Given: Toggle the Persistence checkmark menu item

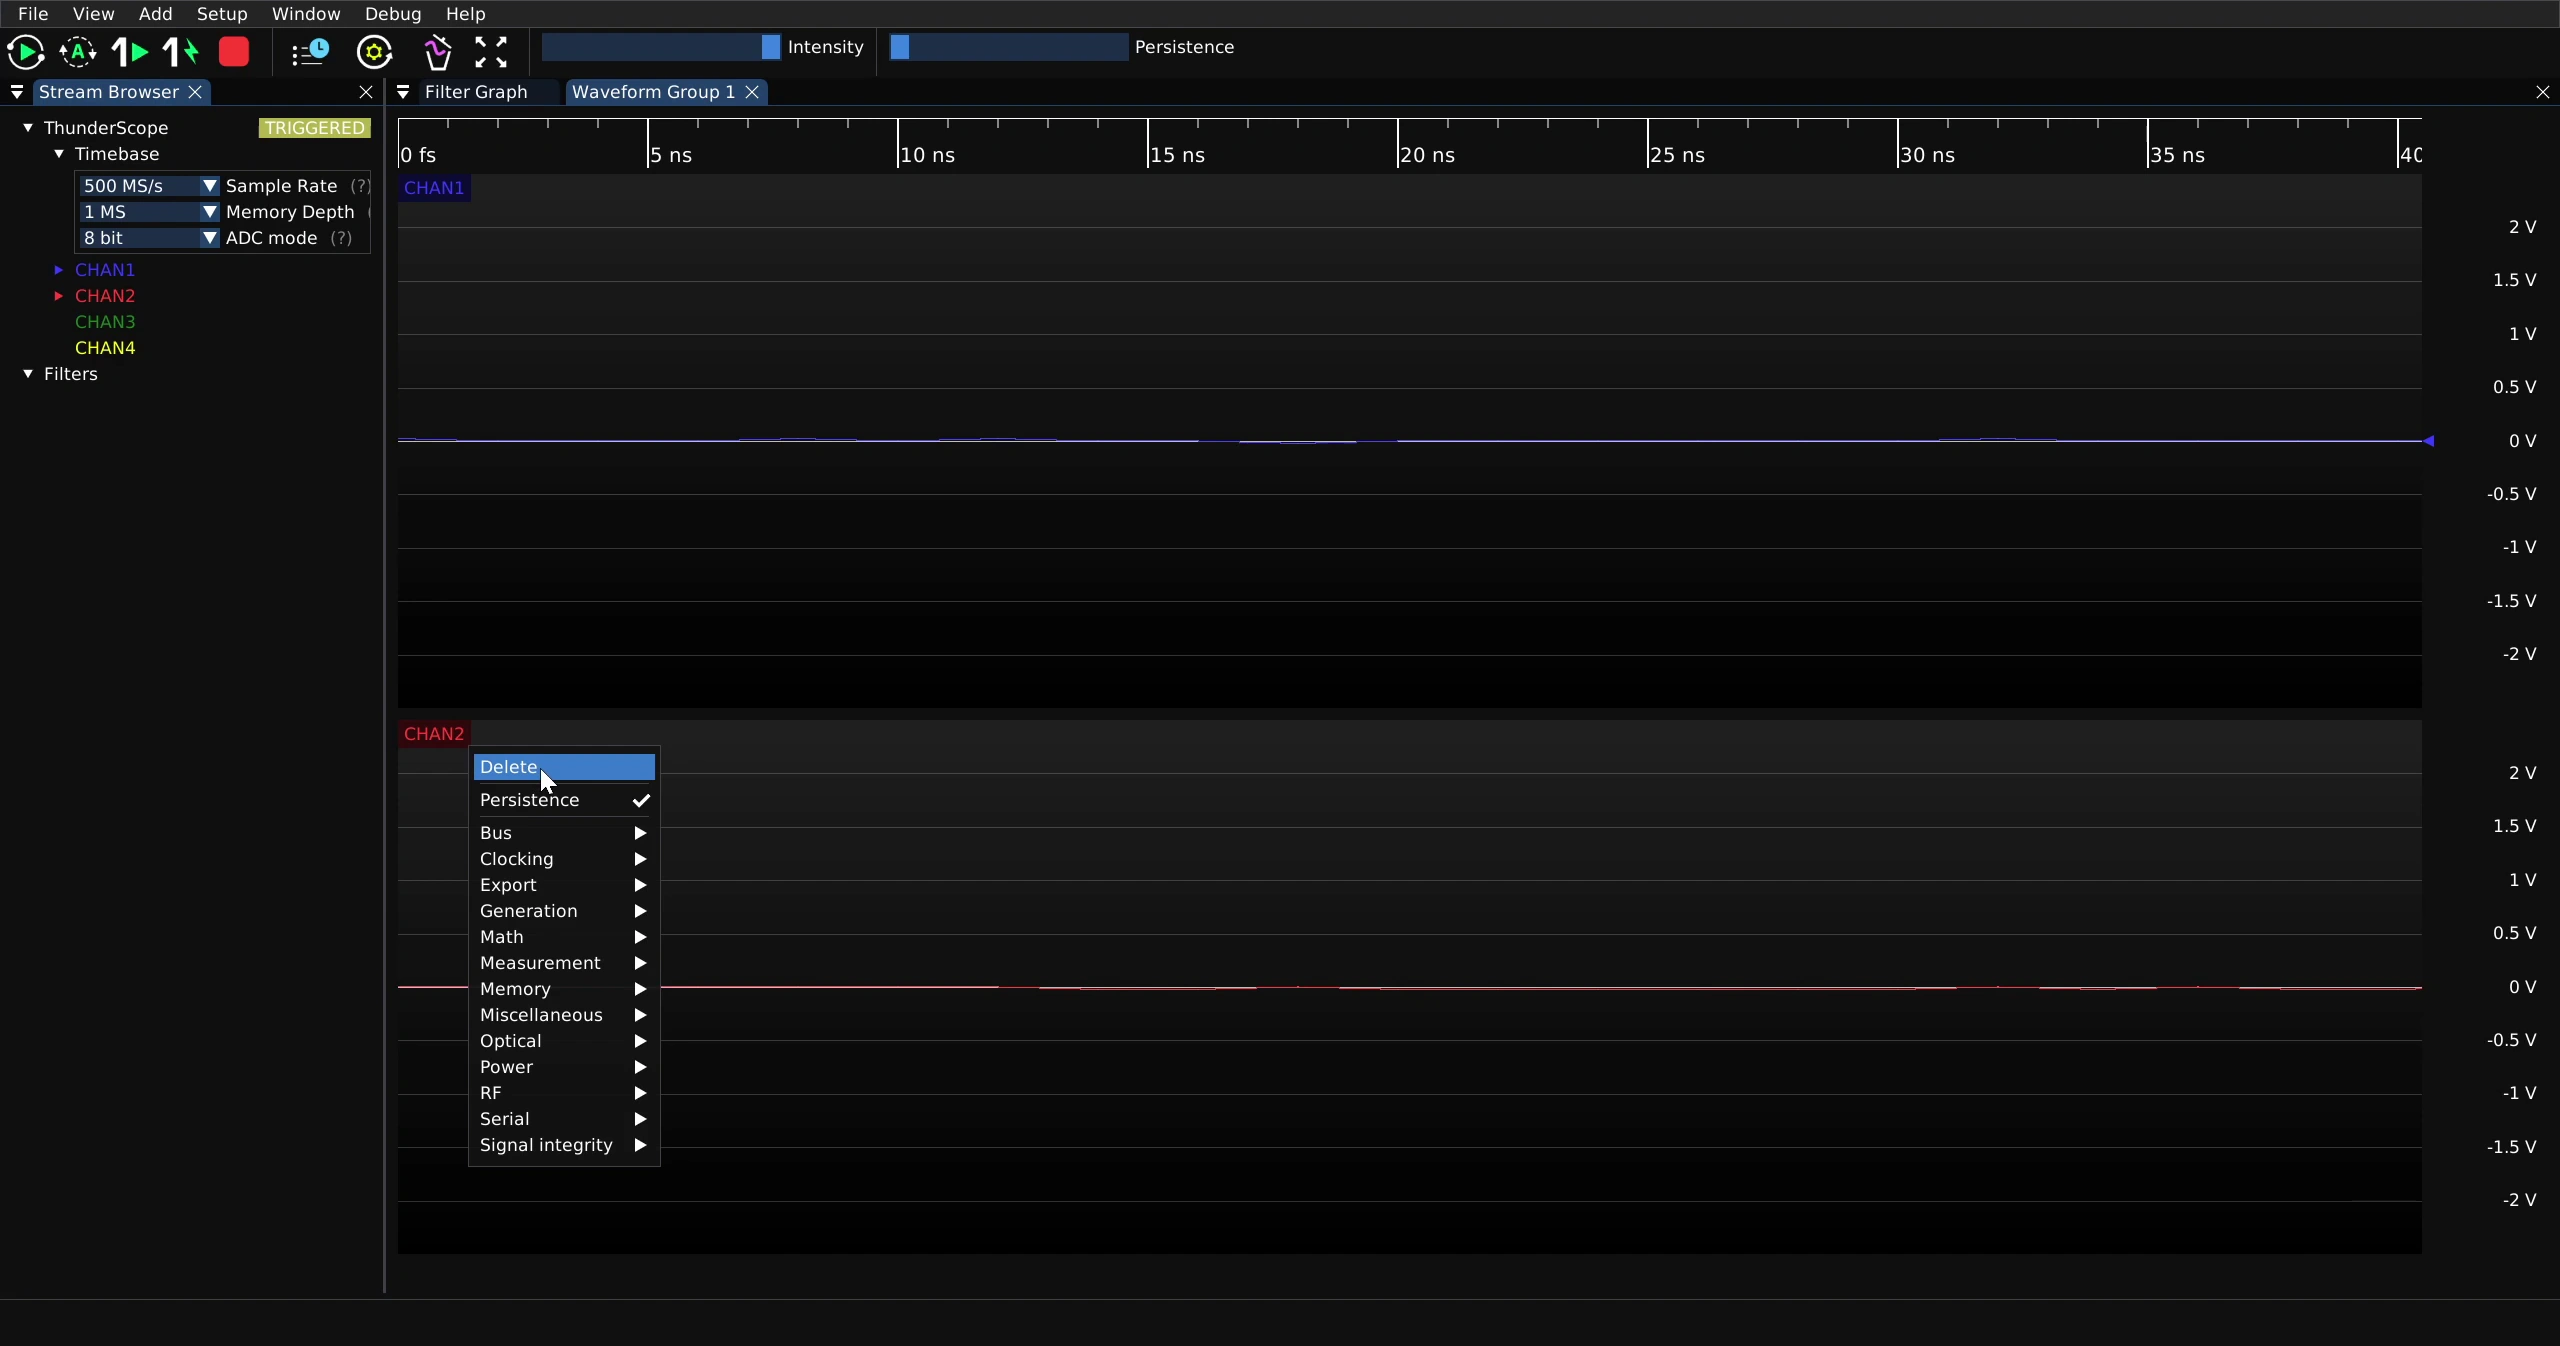Looking at the screenshot, I should (564, 800).
